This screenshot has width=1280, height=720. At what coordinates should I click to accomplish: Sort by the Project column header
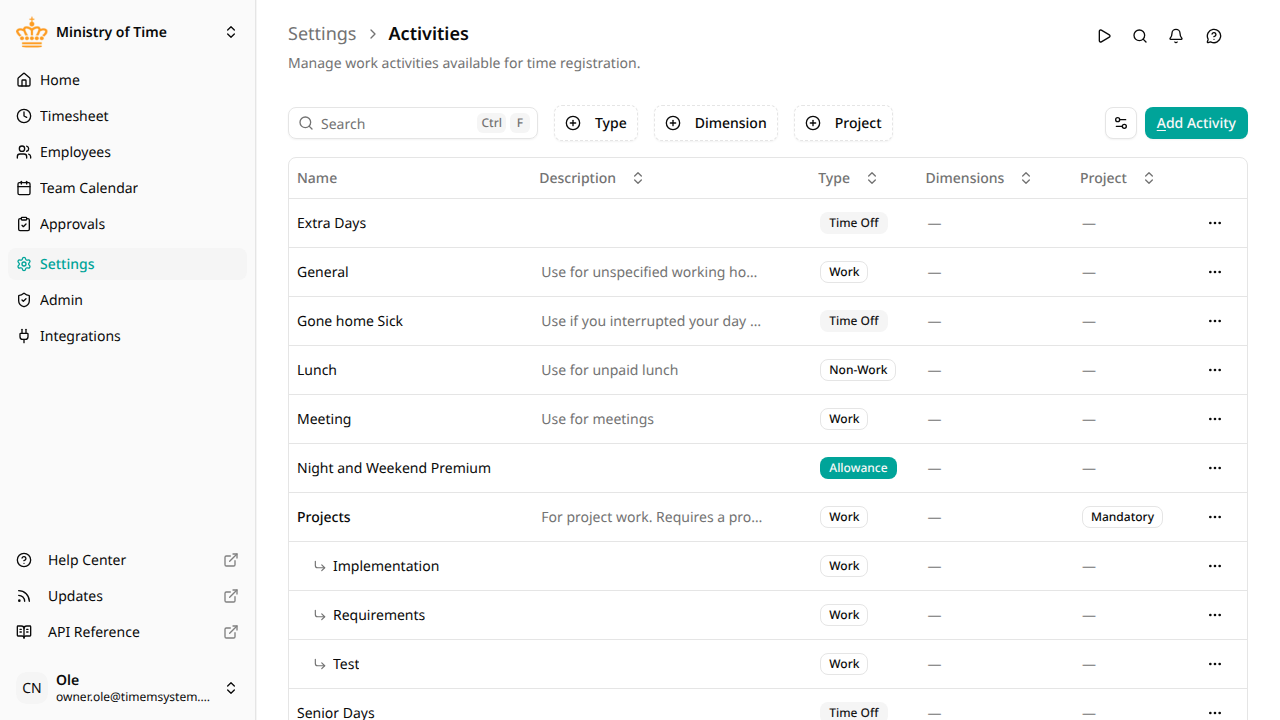point(1117,178)
